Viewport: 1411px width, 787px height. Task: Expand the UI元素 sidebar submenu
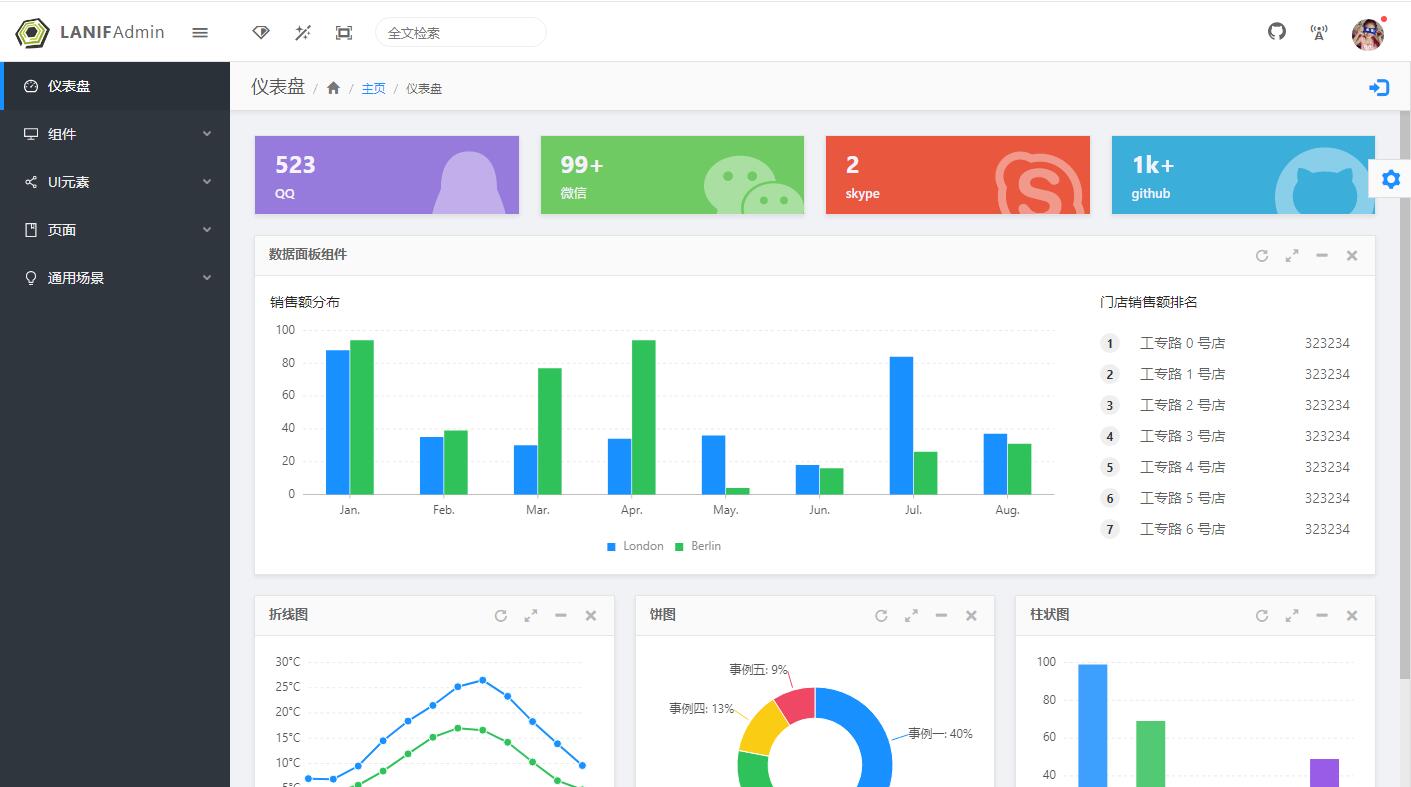pos(115,182)
